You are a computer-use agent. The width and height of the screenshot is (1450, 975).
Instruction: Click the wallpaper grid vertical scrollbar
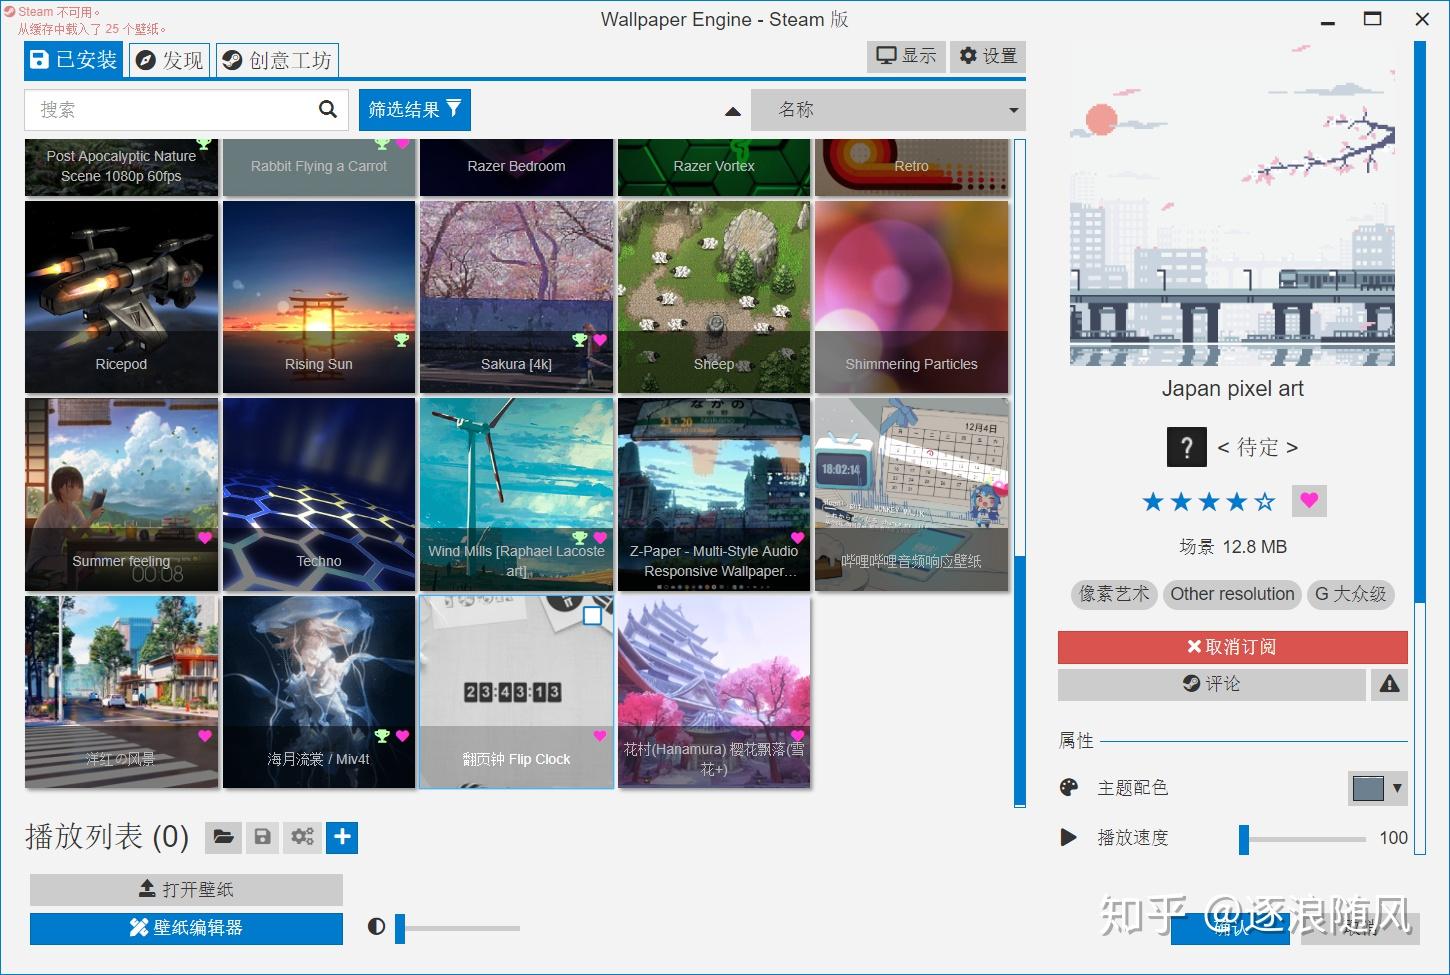click(1020, 472)
